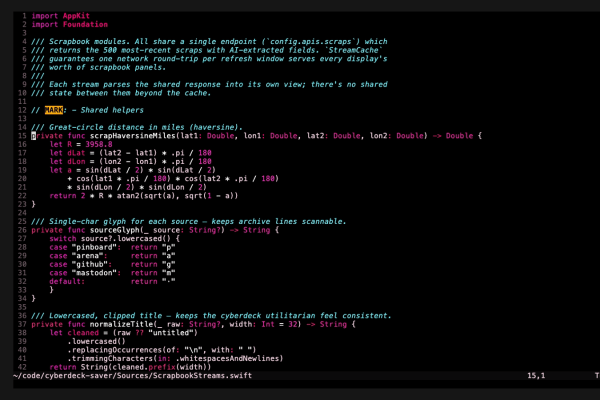600x400 pixels.
Task: Click 'Shared helpers' comment text
Action: point(112,110)
